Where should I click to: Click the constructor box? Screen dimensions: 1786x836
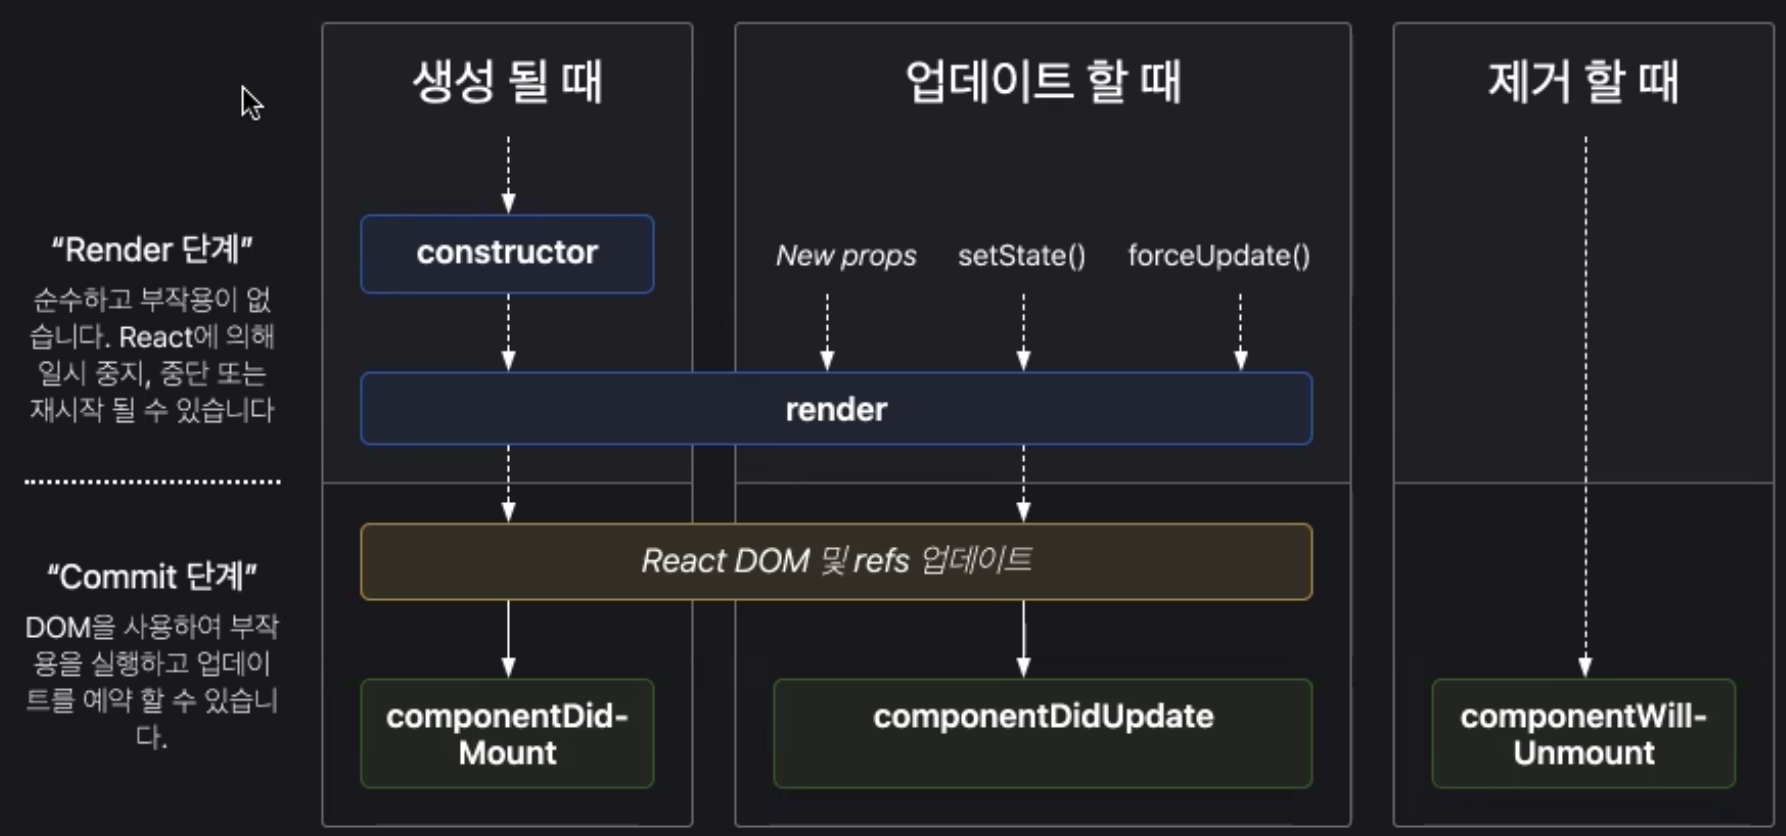(x=507, y=253)
